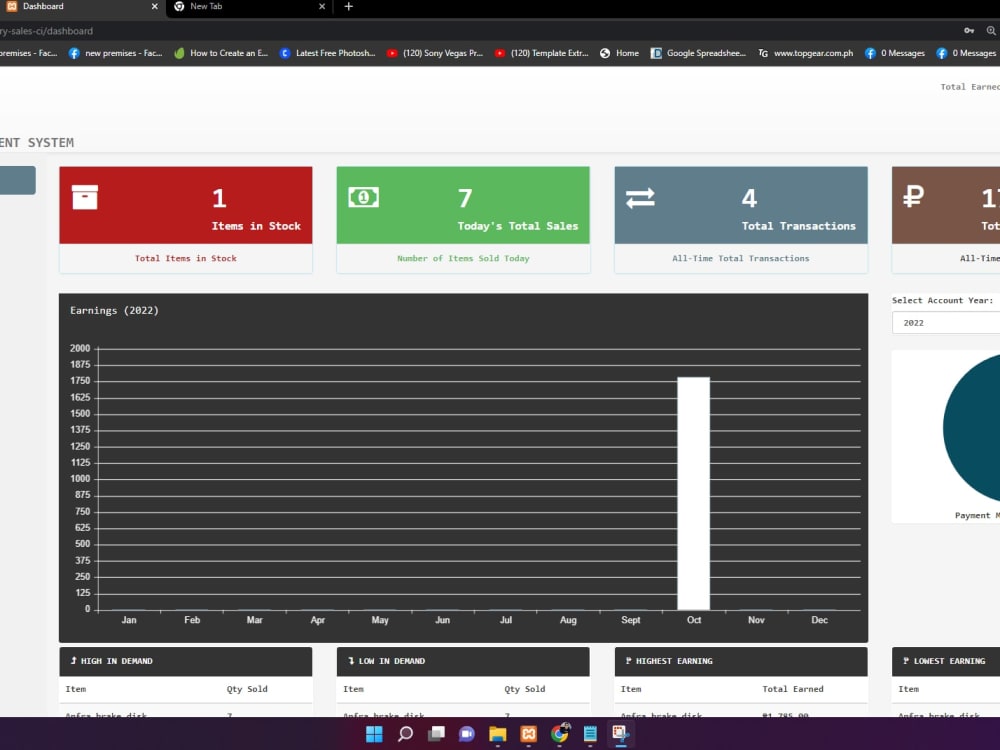The height and width of the screenshot is (750, 1000).
Task: Click the 'Jan' label on chart axis
Action: click(129, 620)
